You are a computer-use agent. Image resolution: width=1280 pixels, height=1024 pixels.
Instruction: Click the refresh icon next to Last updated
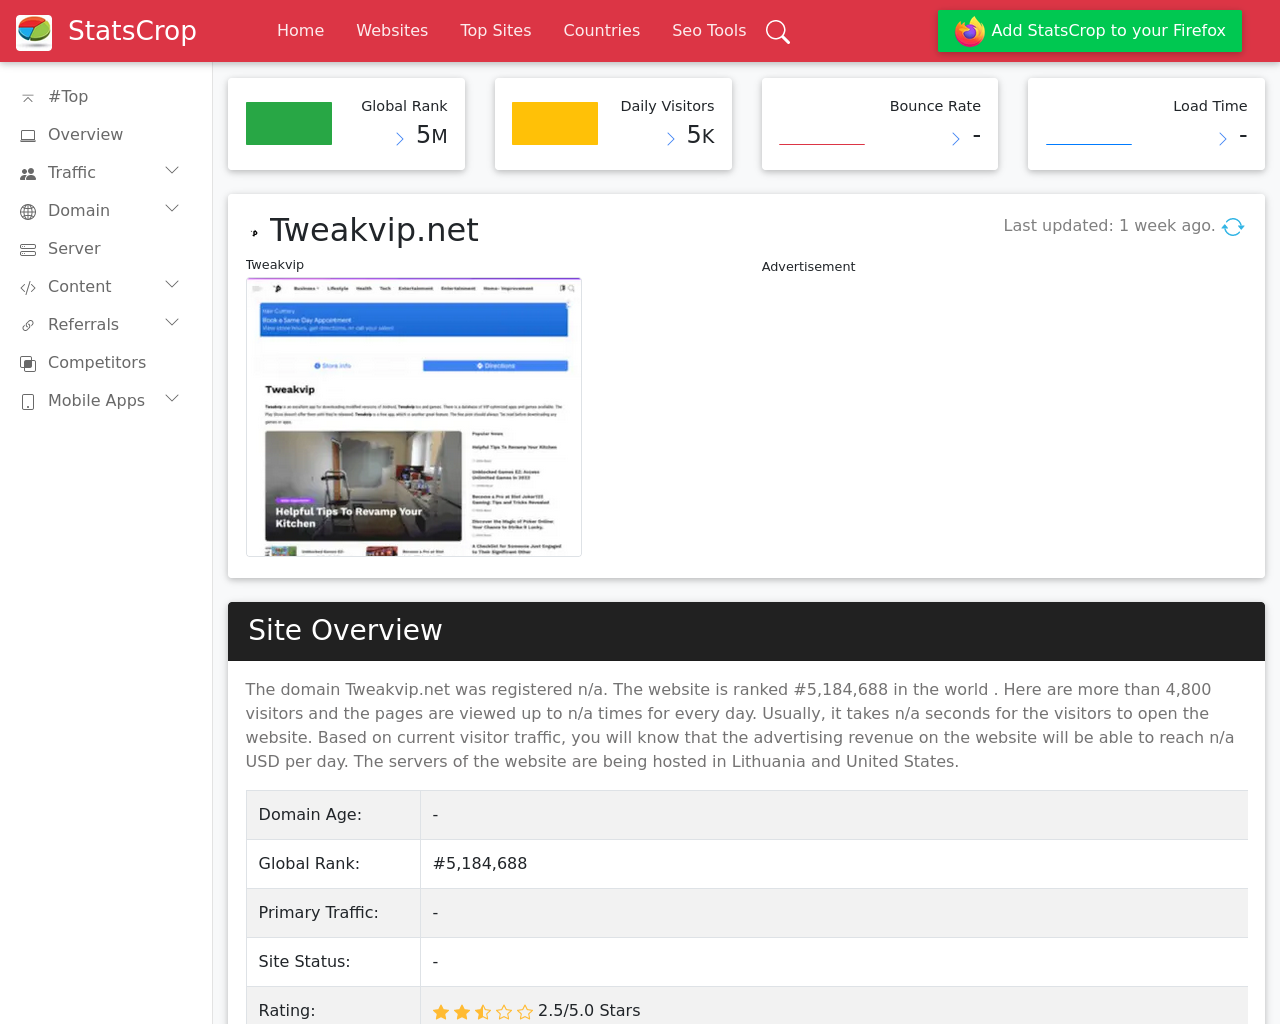point(1233,227)
